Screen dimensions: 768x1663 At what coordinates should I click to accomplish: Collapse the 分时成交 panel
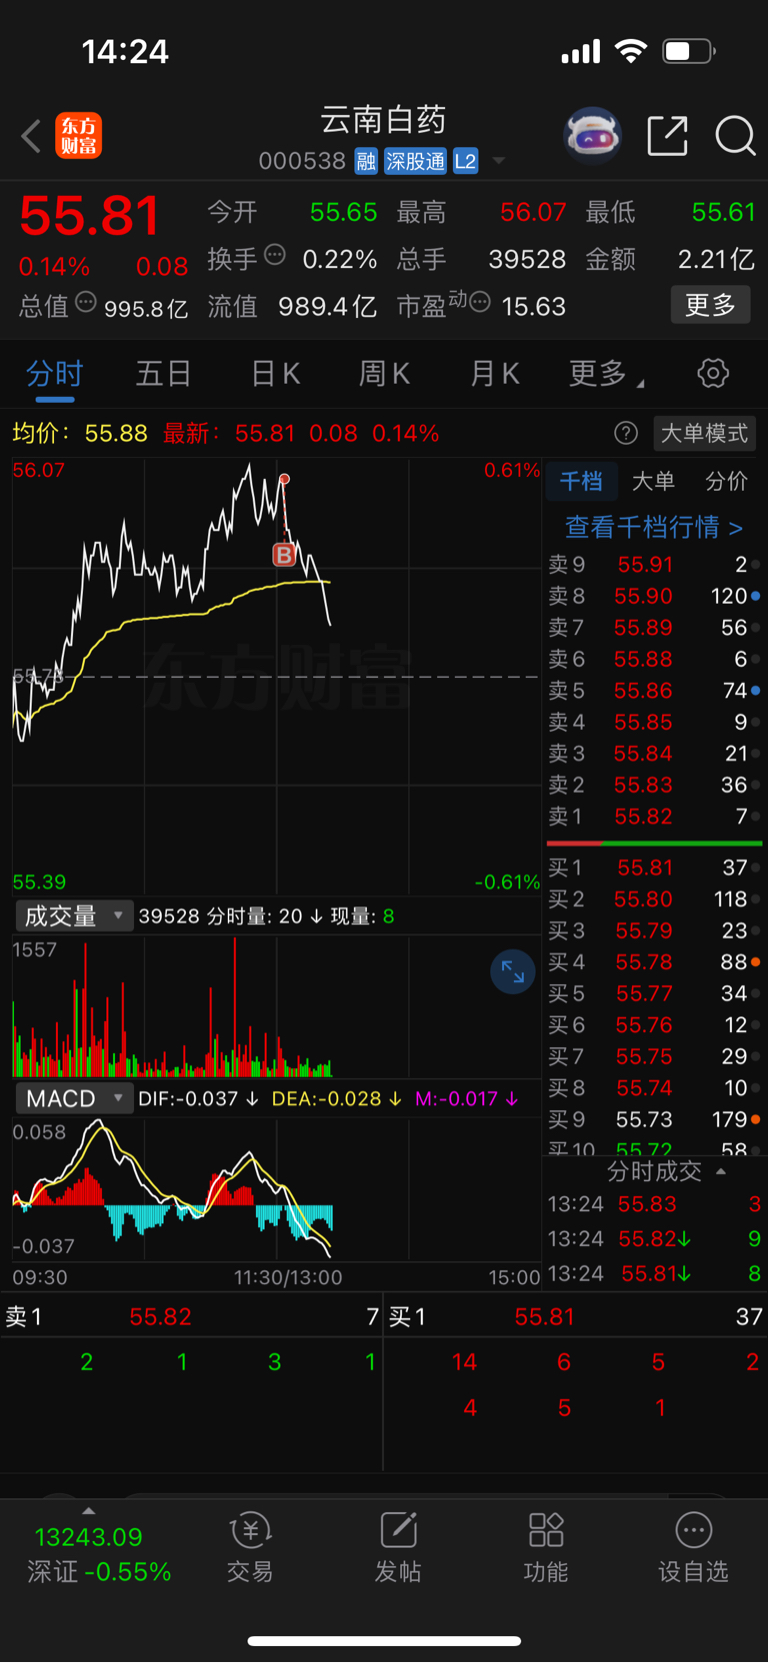(x=667, y=1171)
